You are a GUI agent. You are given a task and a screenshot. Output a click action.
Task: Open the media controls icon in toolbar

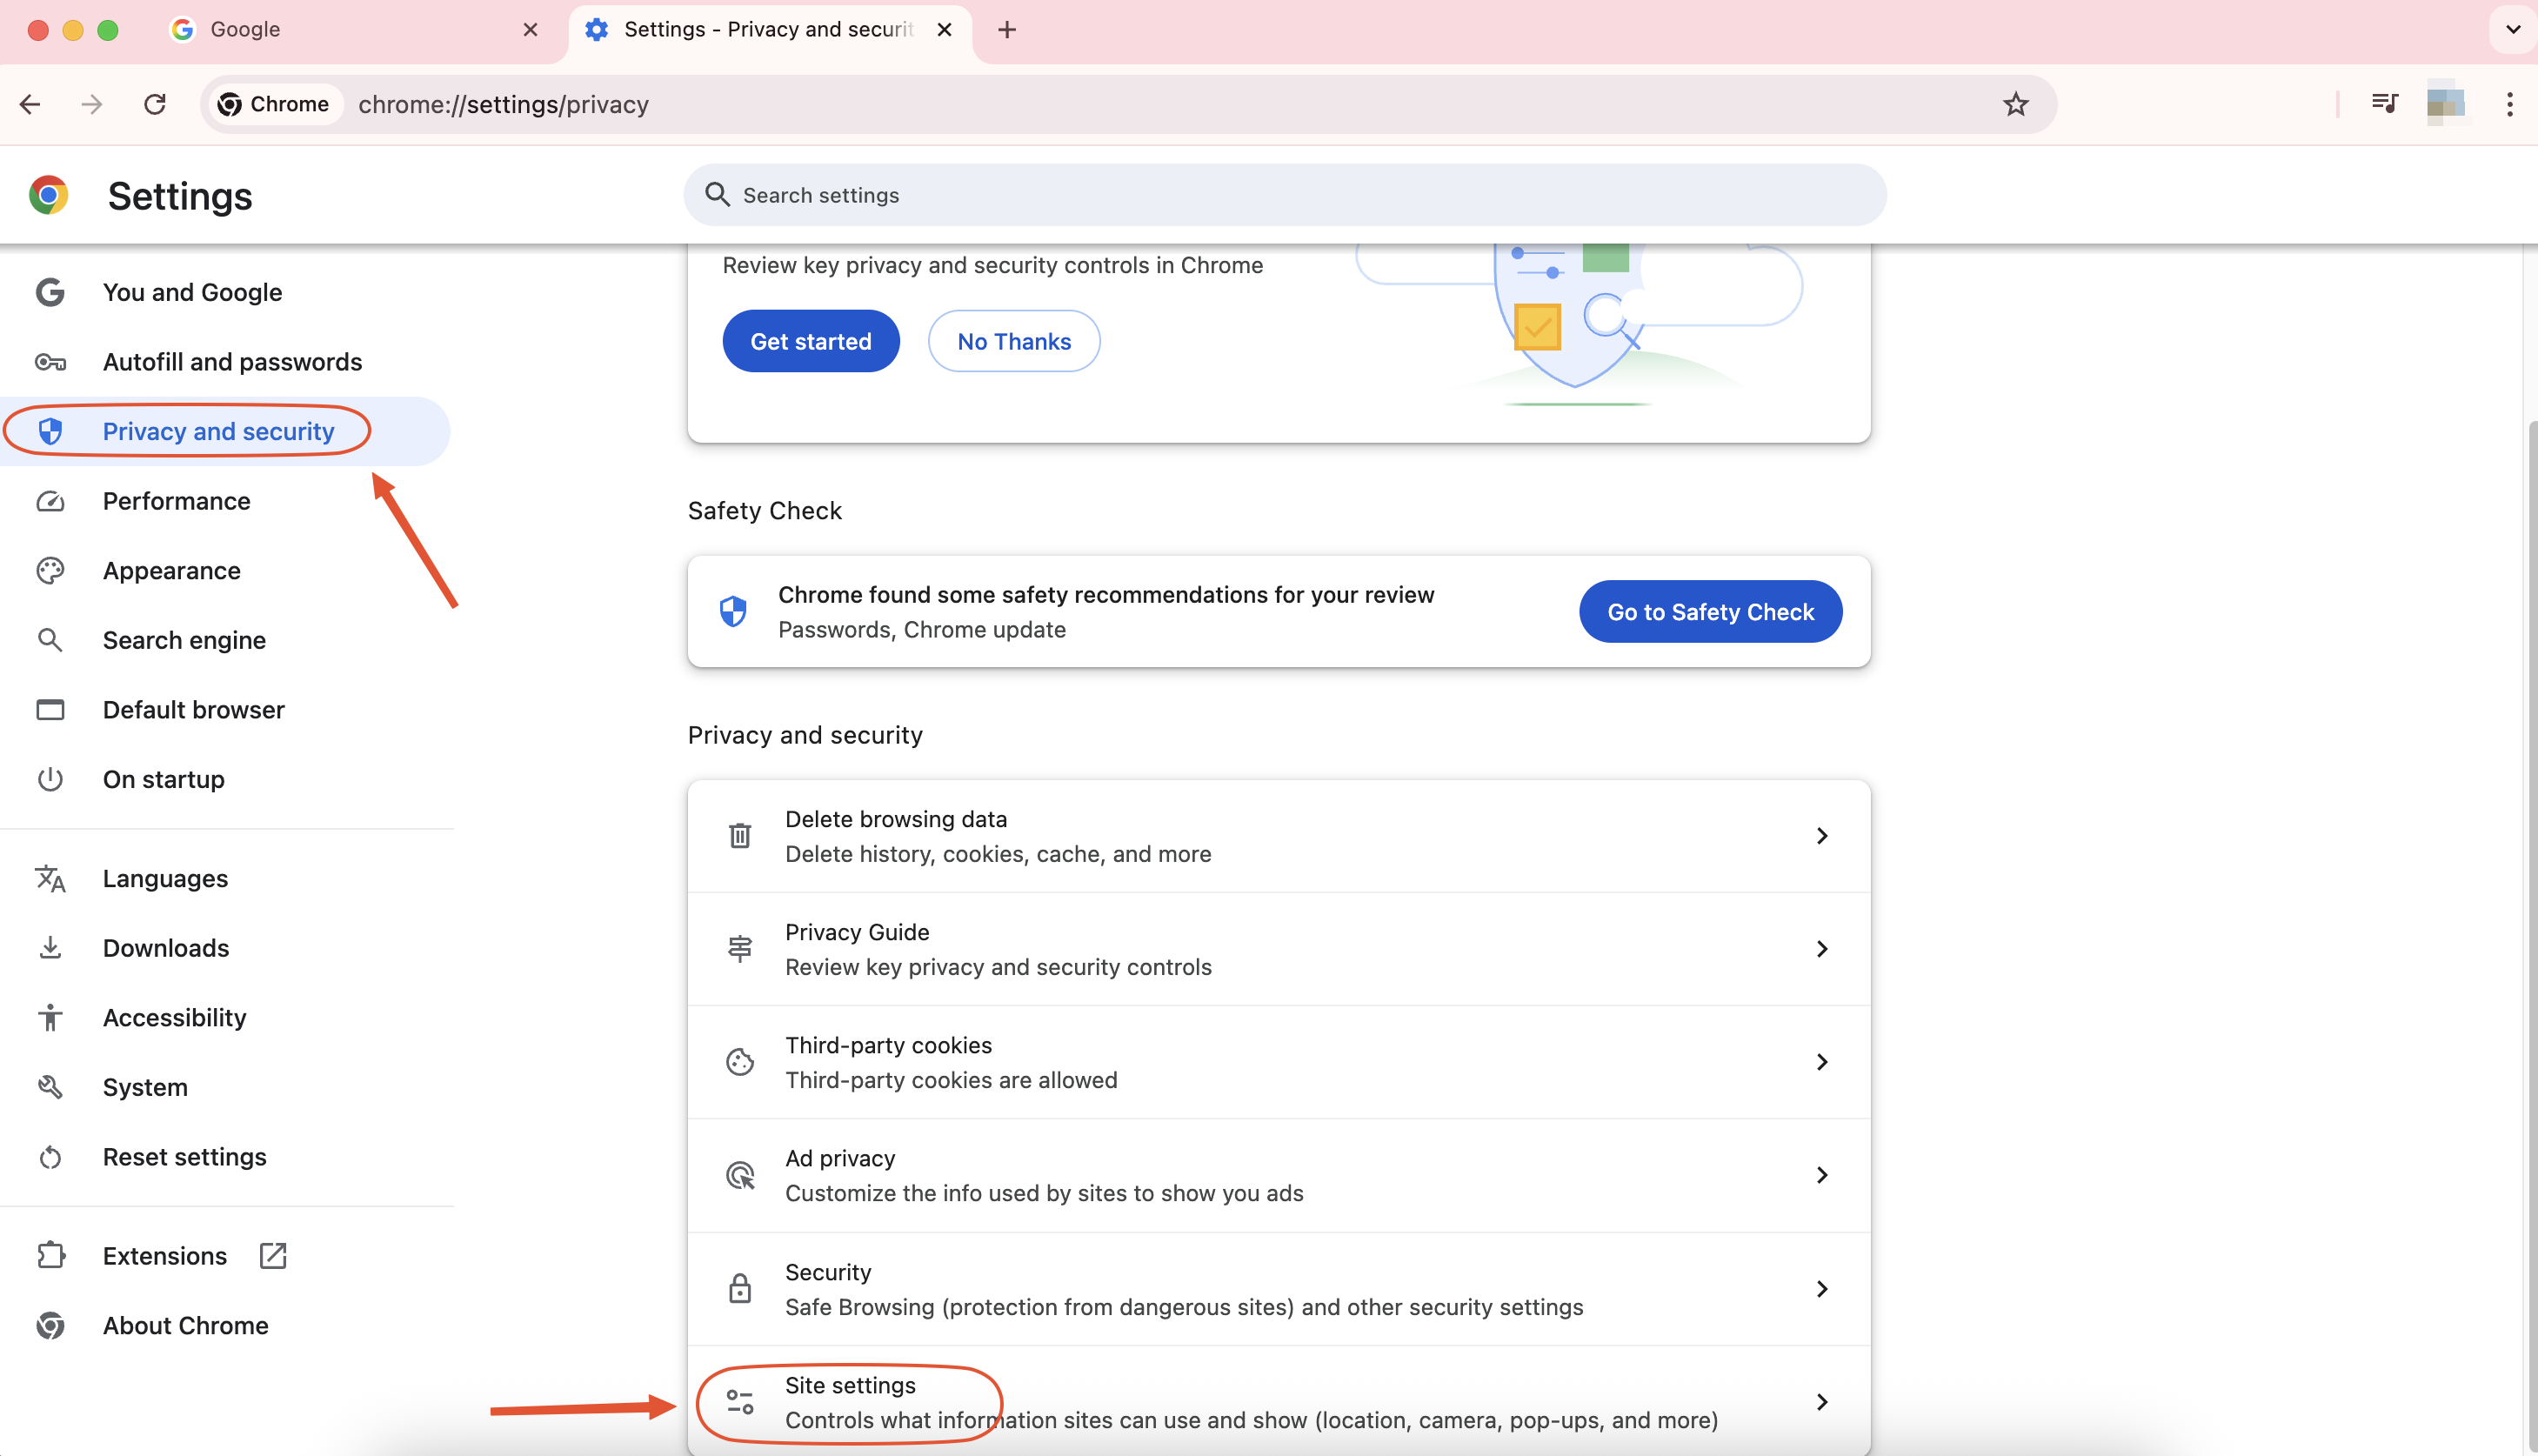point(2384,104)
